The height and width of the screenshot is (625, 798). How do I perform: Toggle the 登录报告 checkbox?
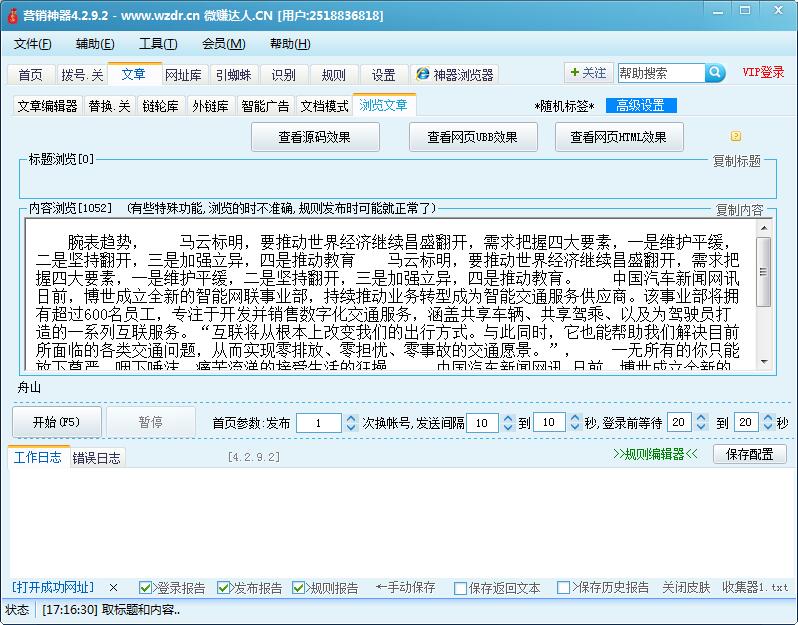click(x=146, y=588)
